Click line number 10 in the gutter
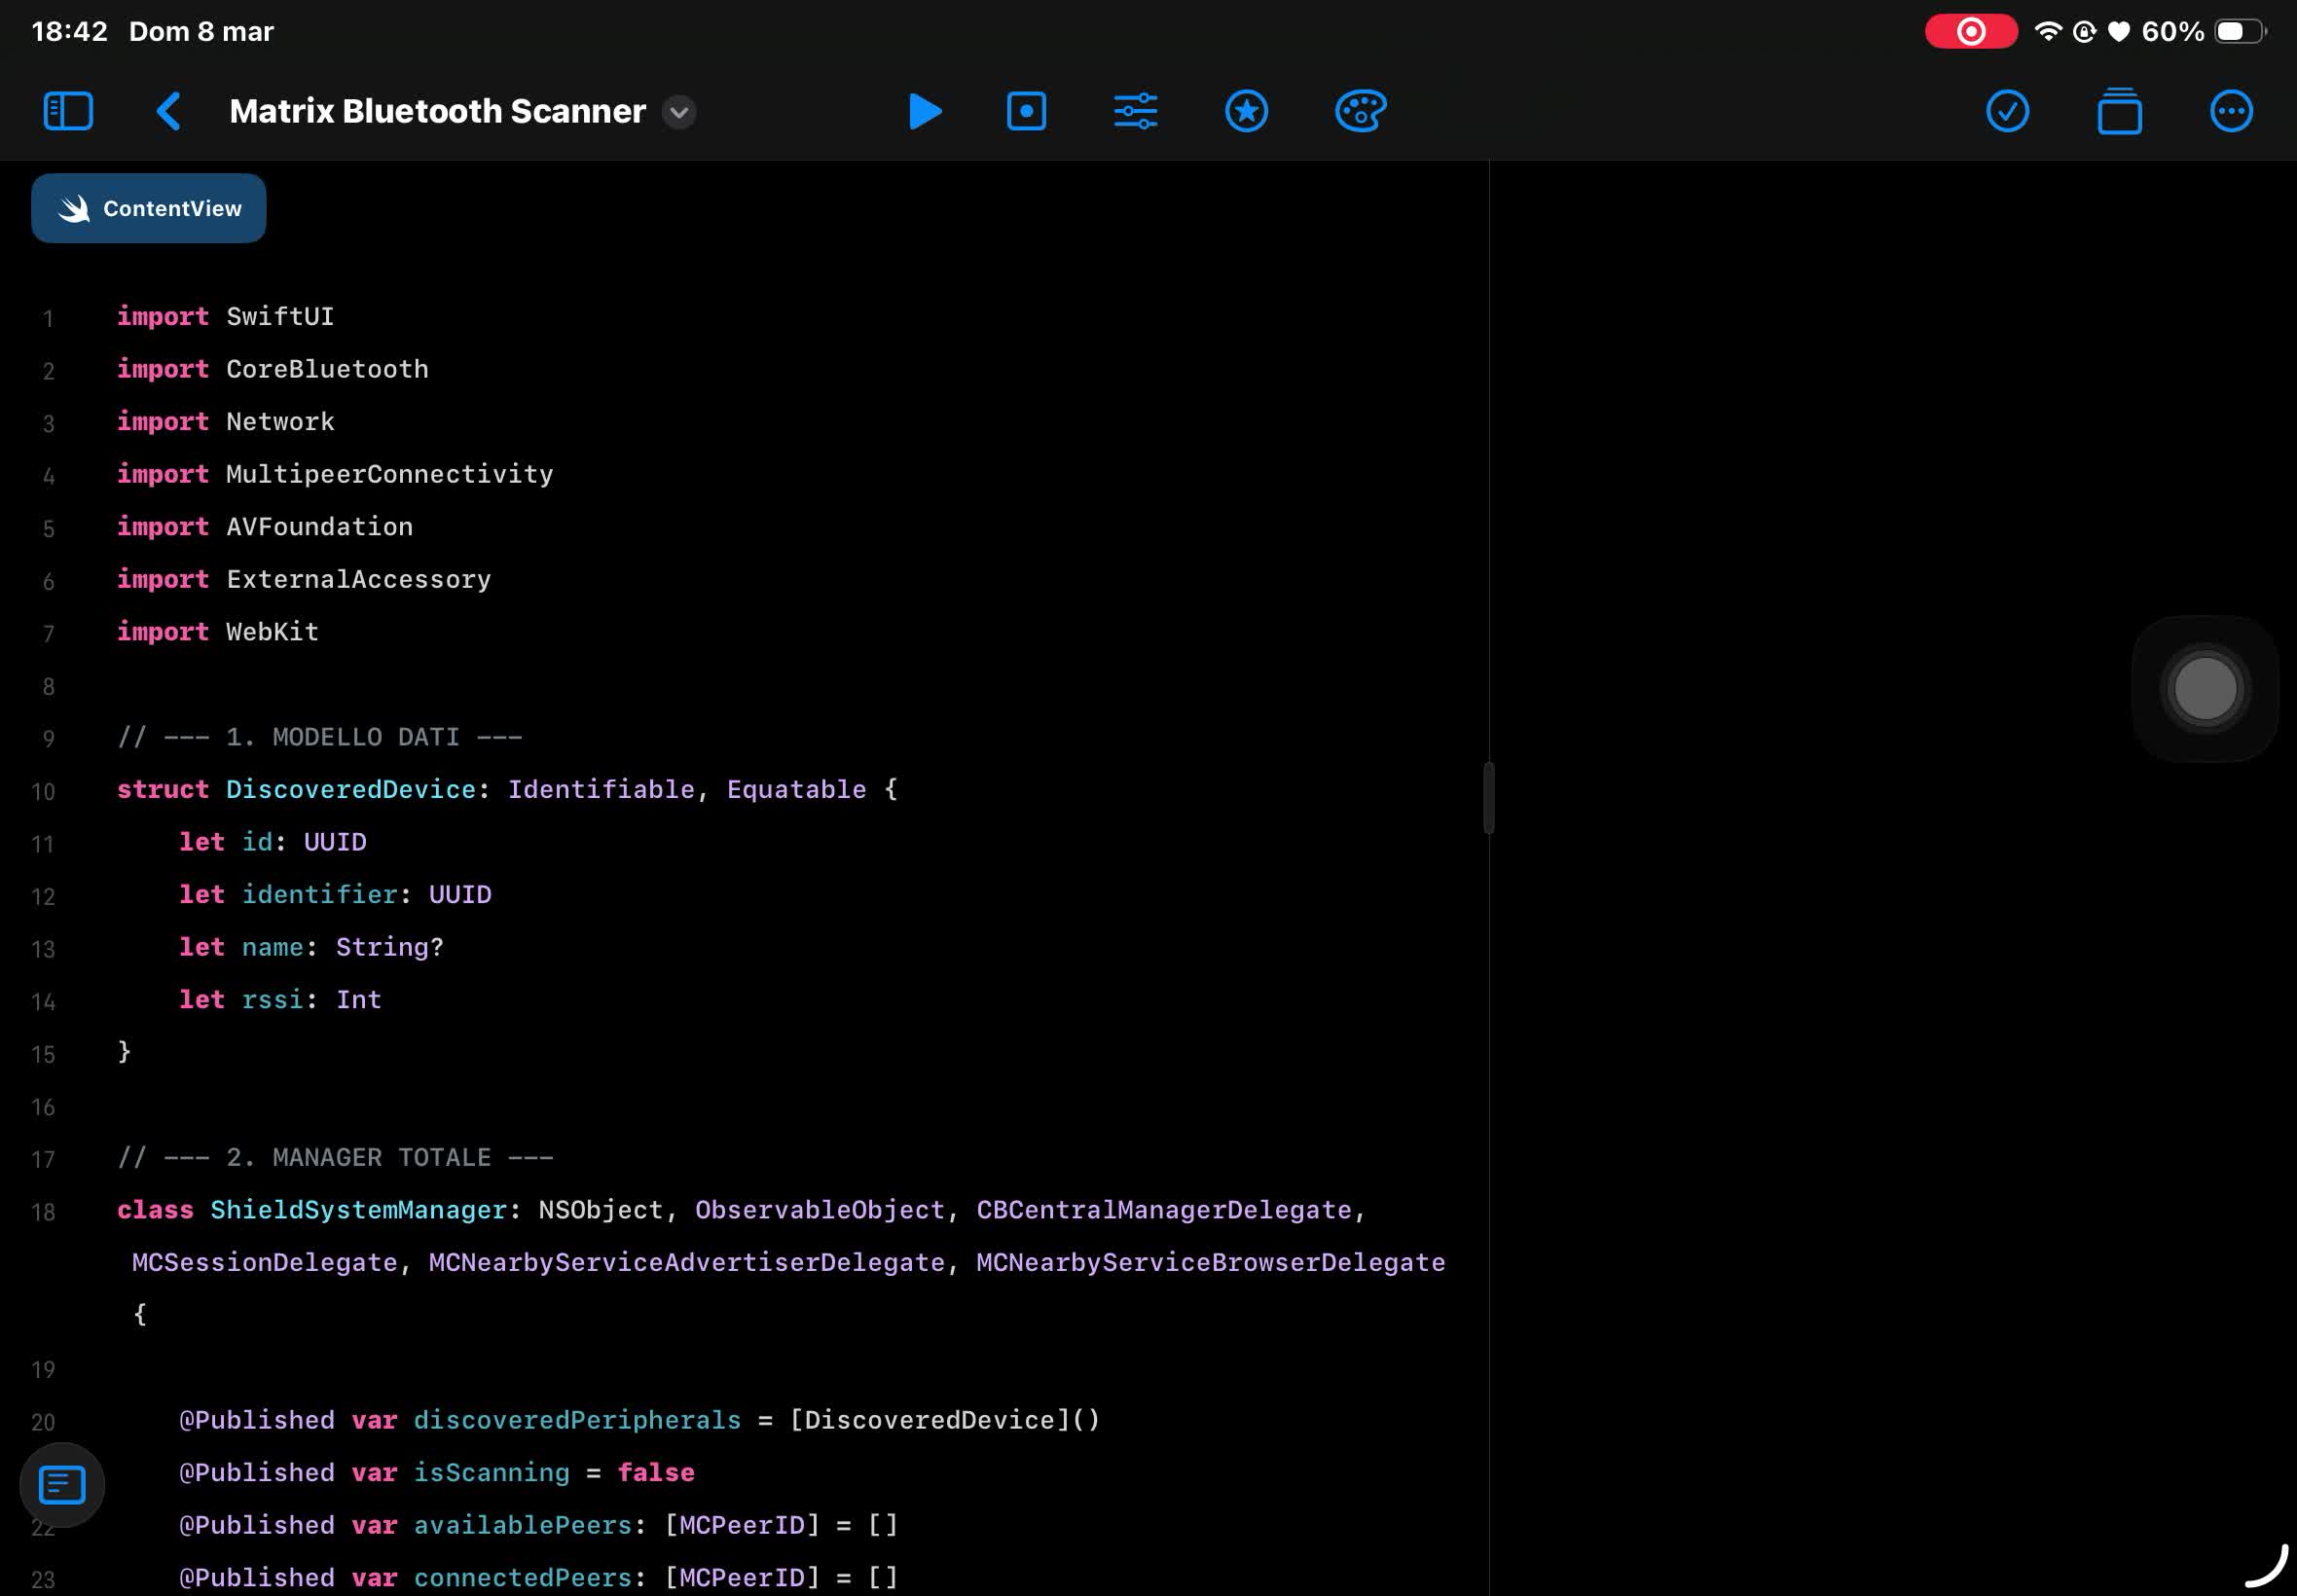The height and width of the screenshot is (1596, 2297). [x=43, y=791]
